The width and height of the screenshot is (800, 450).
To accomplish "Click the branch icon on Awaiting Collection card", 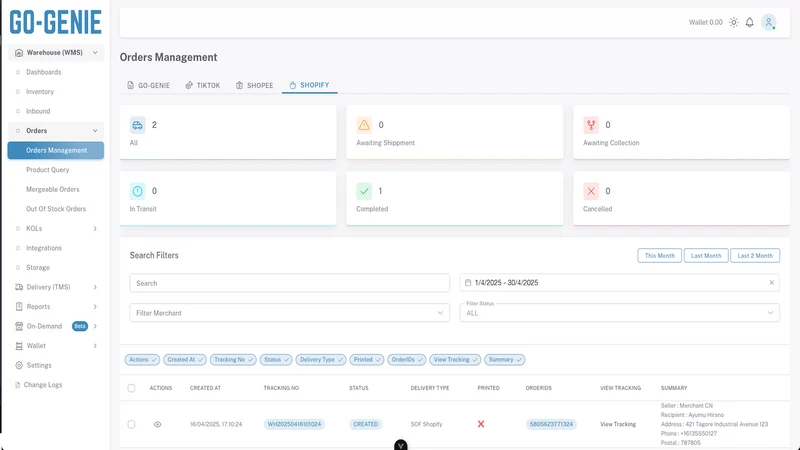I will [x=591, y=125].
